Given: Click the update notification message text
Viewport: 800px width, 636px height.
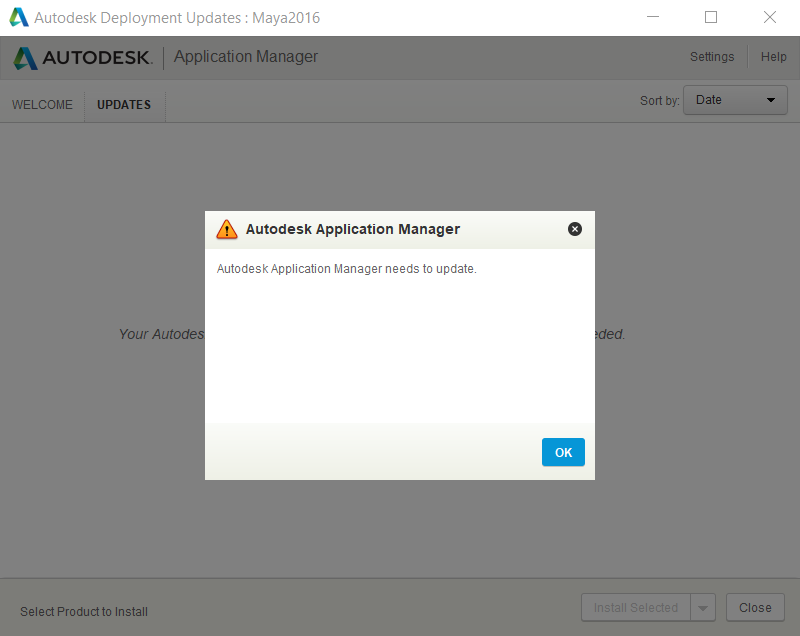Looking at the screenshot, I should [347, 268].
